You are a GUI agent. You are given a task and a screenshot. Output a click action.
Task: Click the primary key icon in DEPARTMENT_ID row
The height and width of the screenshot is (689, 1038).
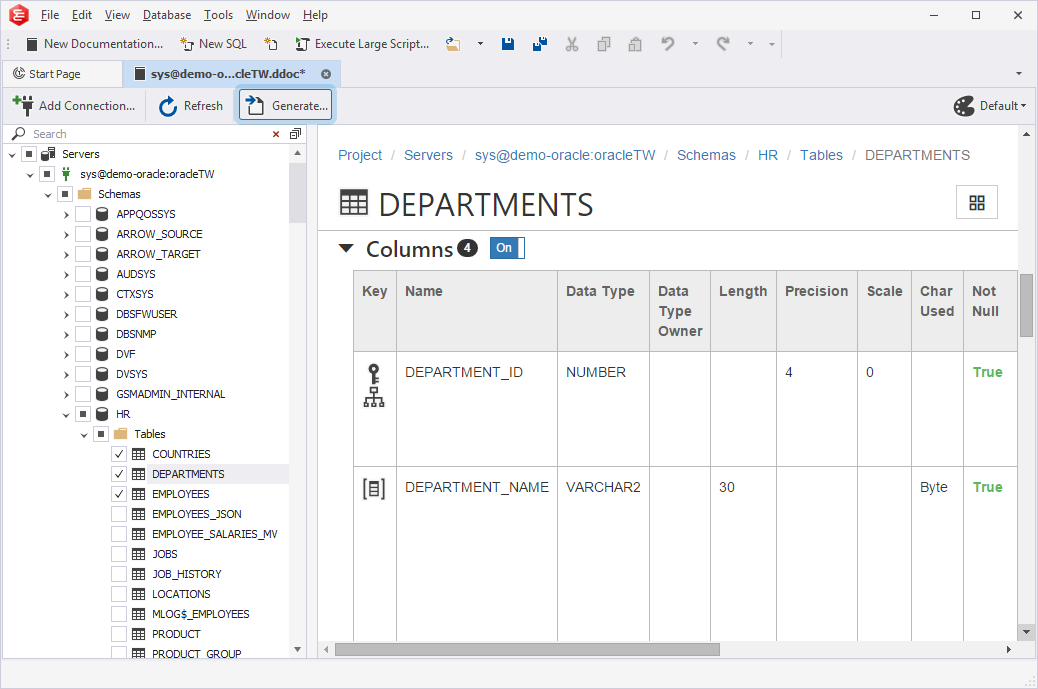coord(374,374)
